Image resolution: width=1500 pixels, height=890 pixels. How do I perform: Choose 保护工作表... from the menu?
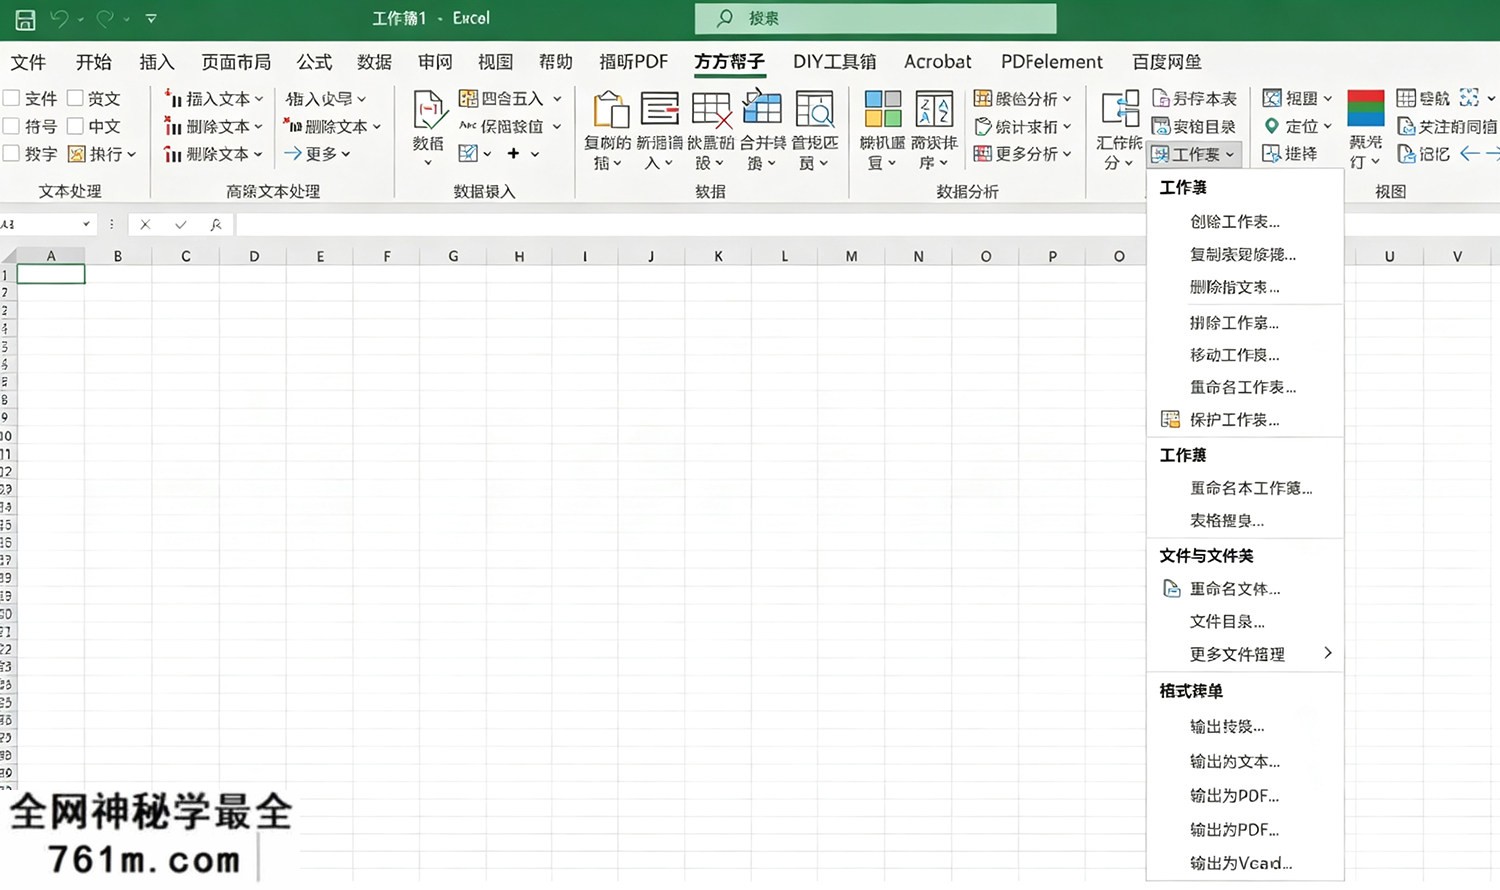(1244, 420)
